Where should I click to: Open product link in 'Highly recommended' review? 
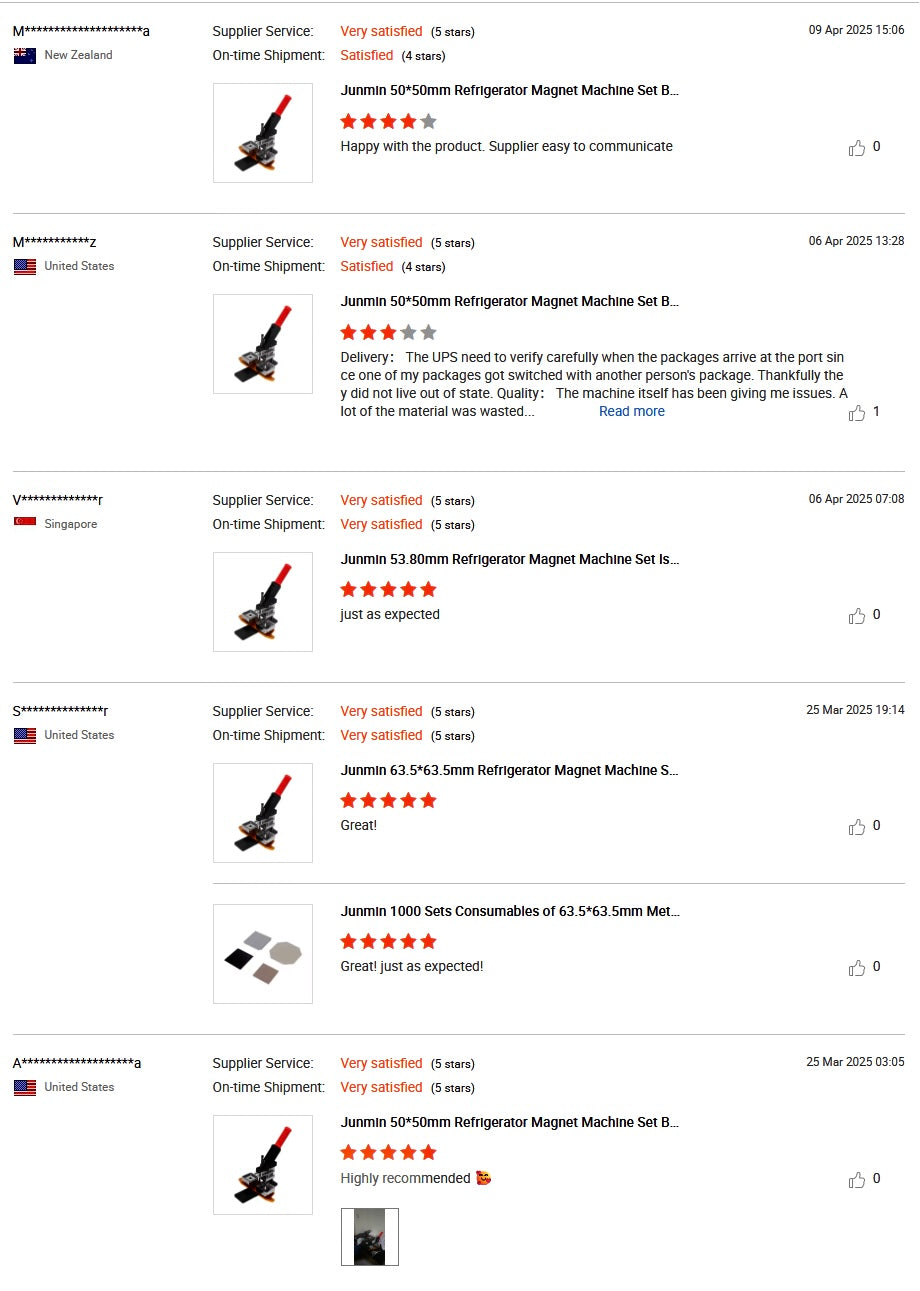(509, 1122)
